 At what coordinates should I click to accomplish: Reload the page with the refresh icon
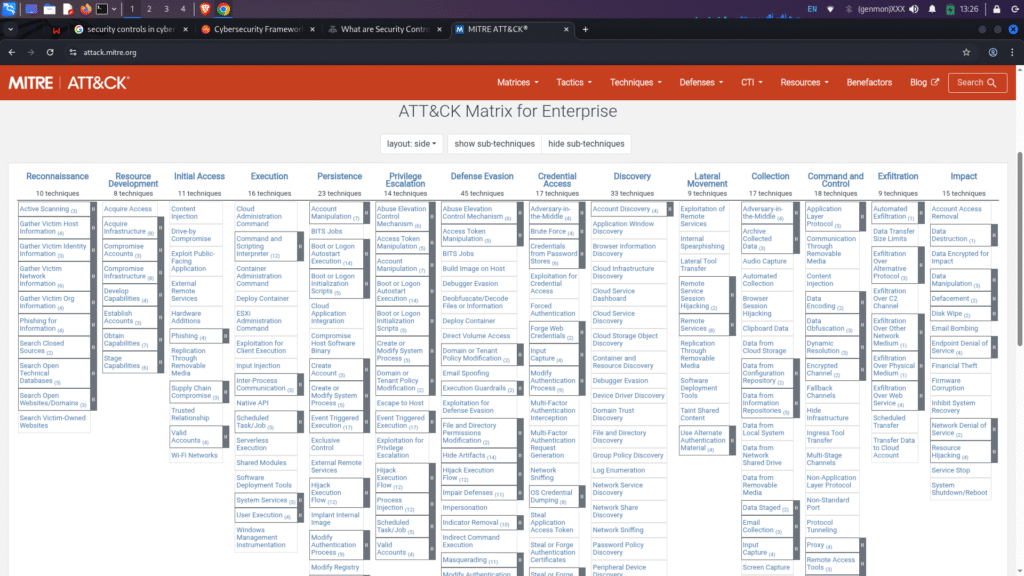tap(55, 52)
